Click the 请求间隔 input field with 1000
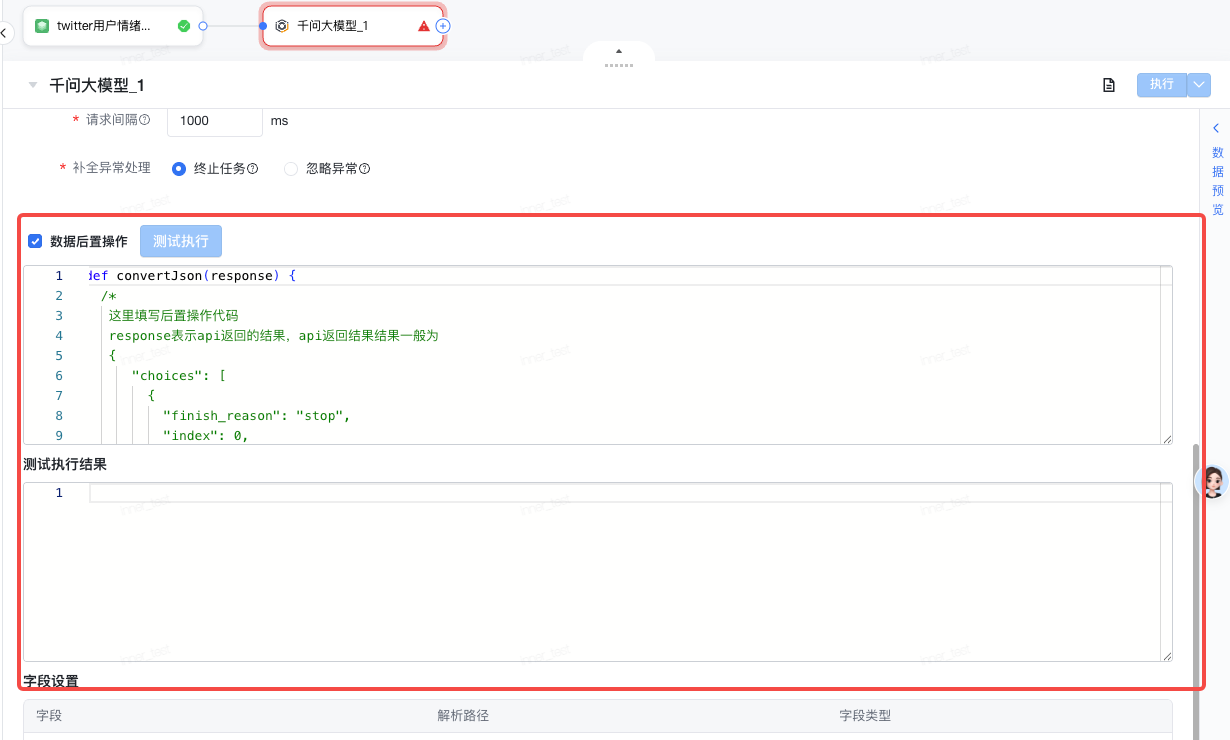This screenshot has width=1230, height=740. [214, 121]
